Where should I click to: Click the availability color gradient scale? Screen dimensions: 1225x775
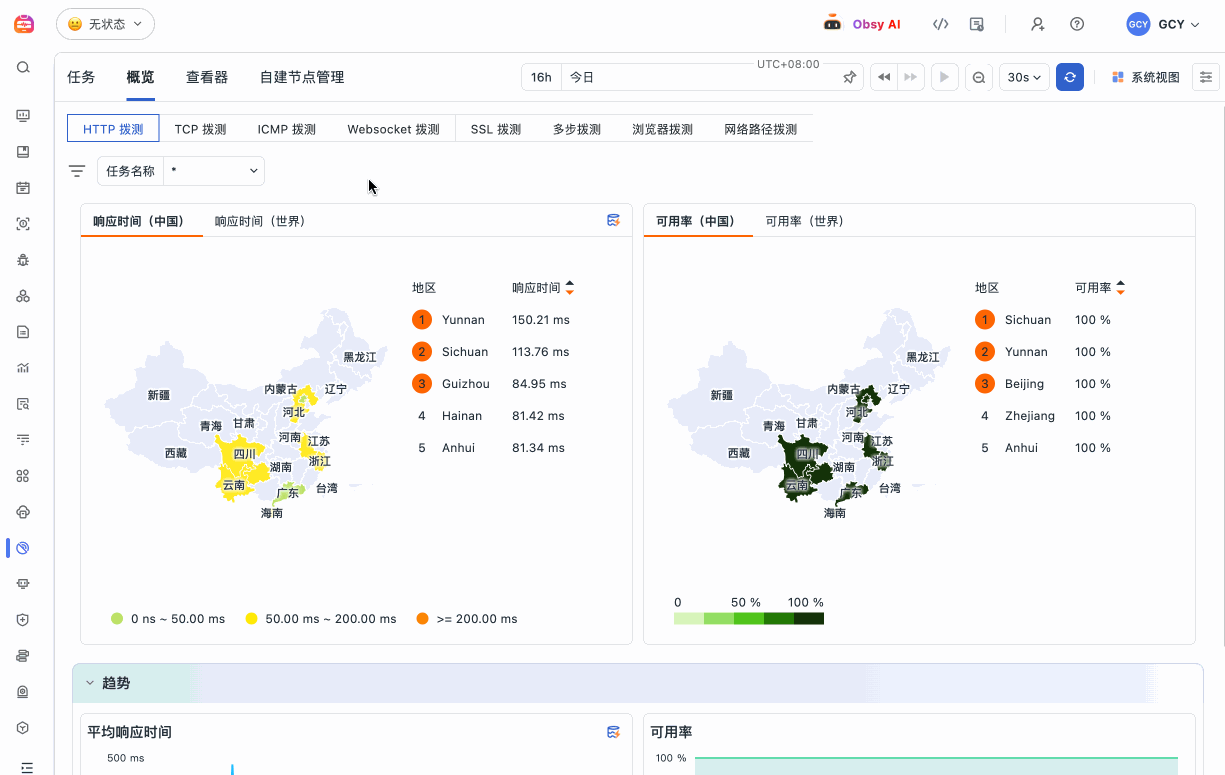(749, 619)
